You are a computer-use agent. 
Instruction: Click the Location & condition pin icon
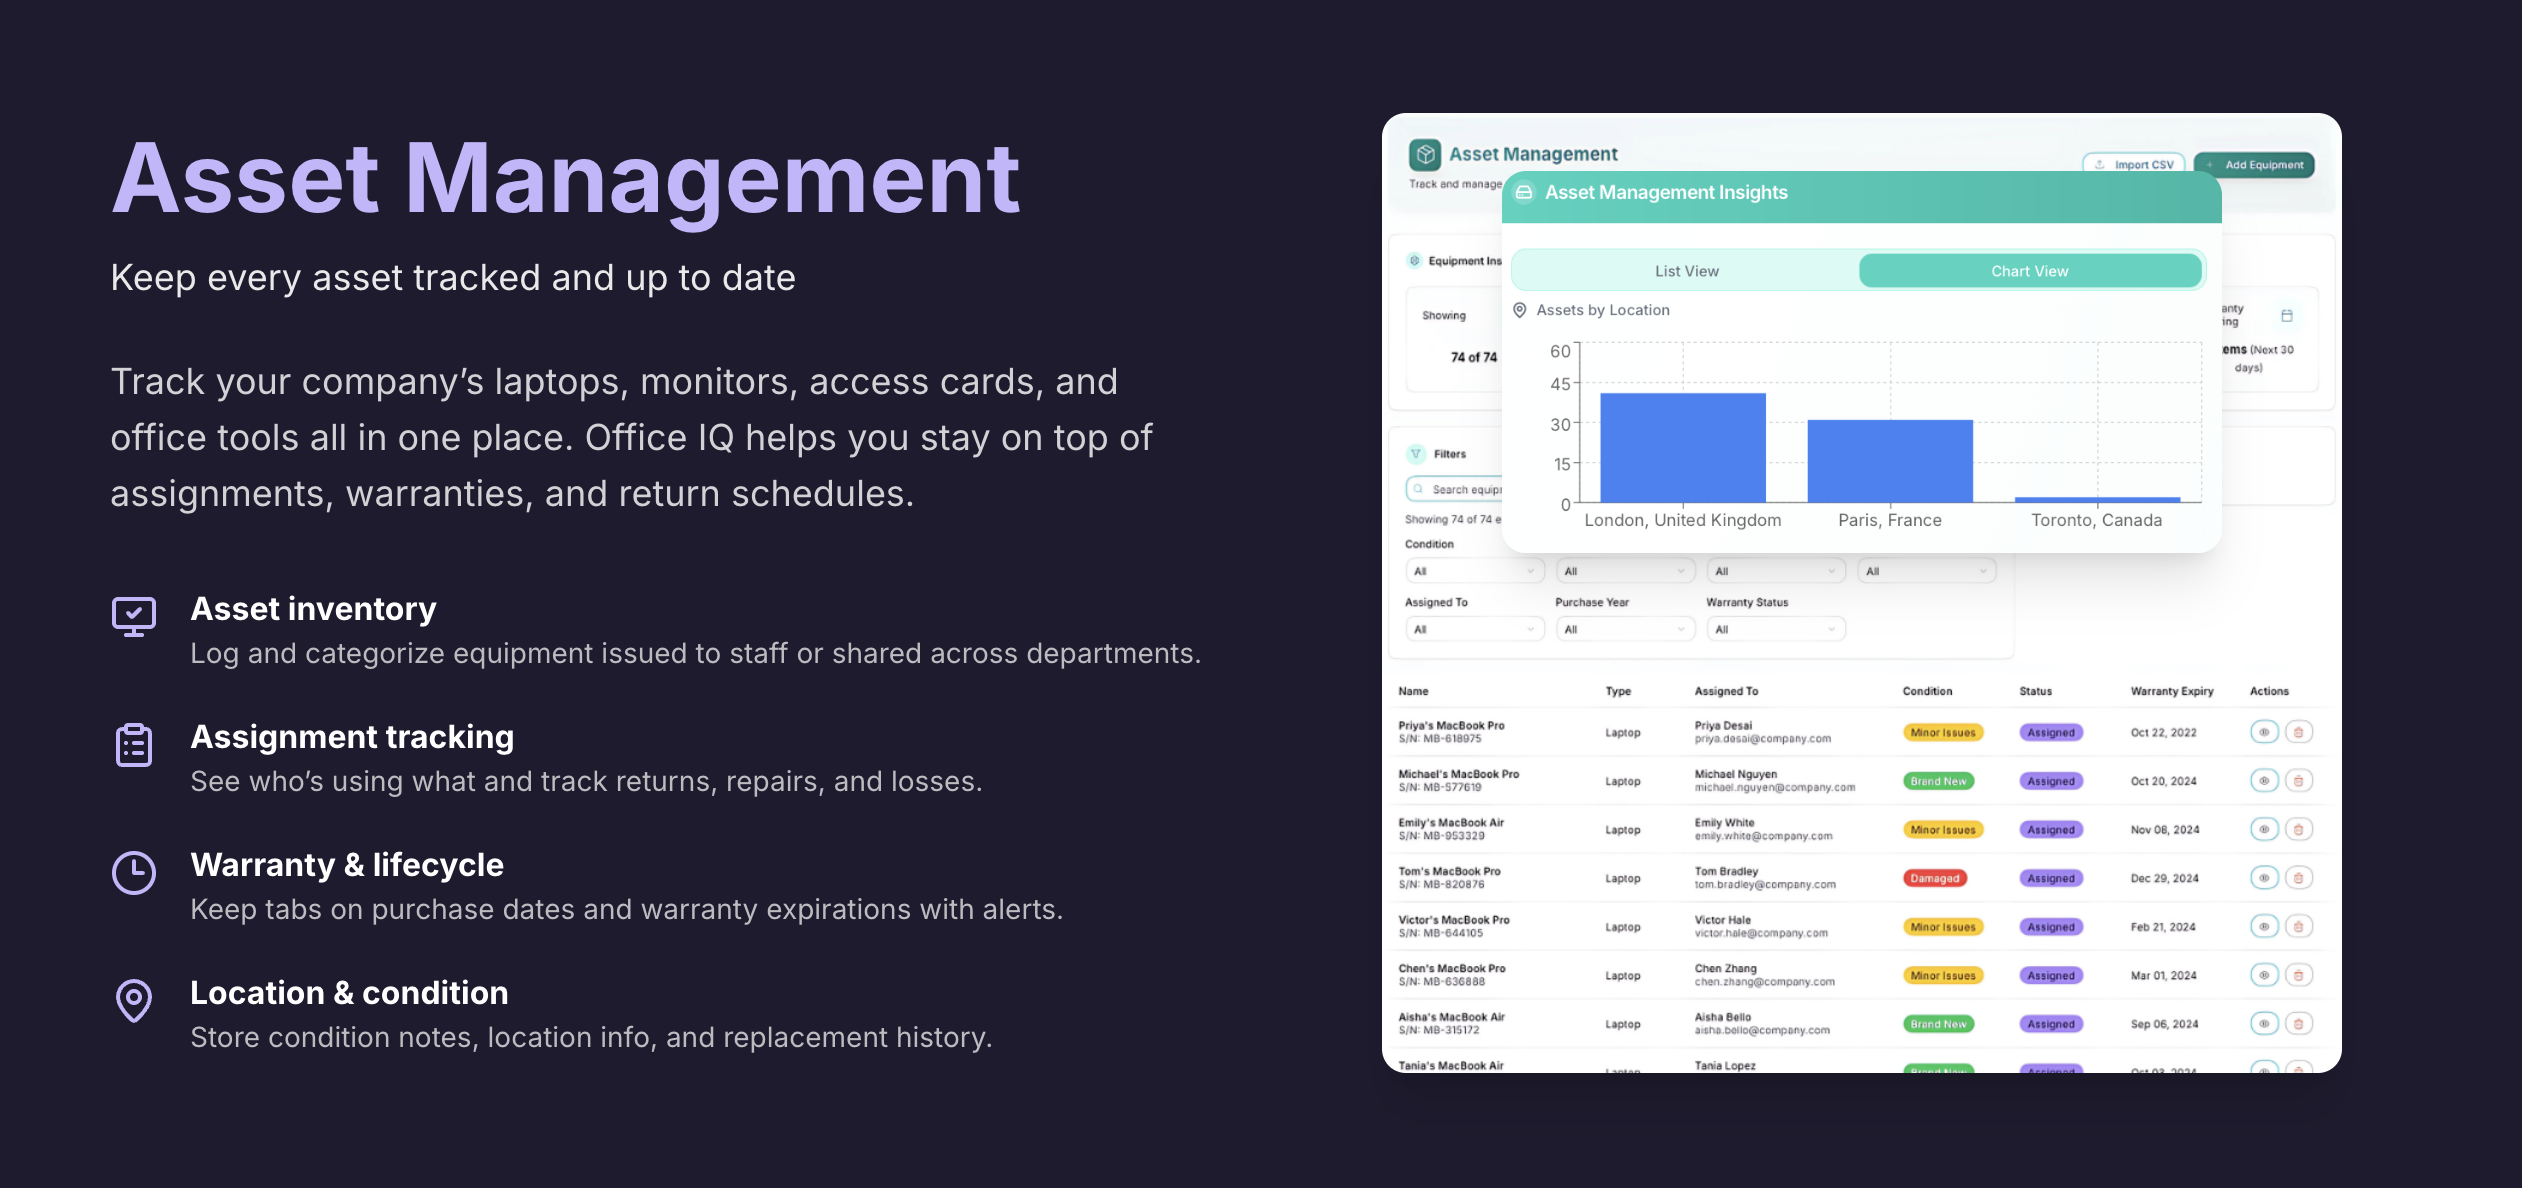134,1000
